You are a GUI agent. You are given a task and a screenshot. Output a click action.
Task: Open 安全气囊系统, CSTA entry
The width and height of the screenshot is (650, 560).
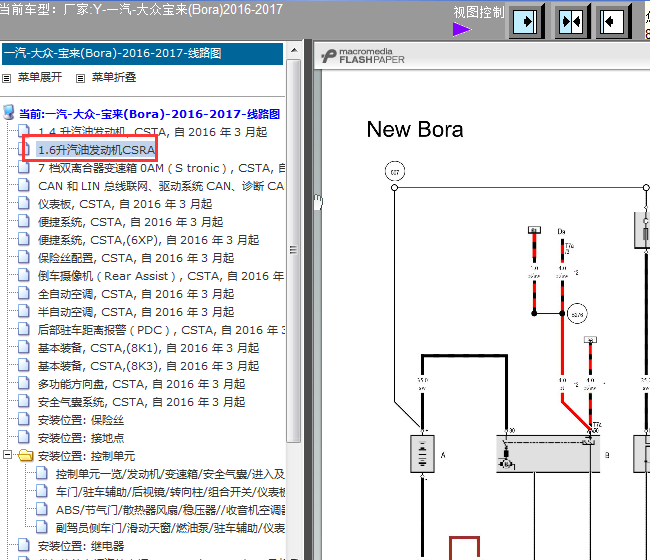(141, 402)
